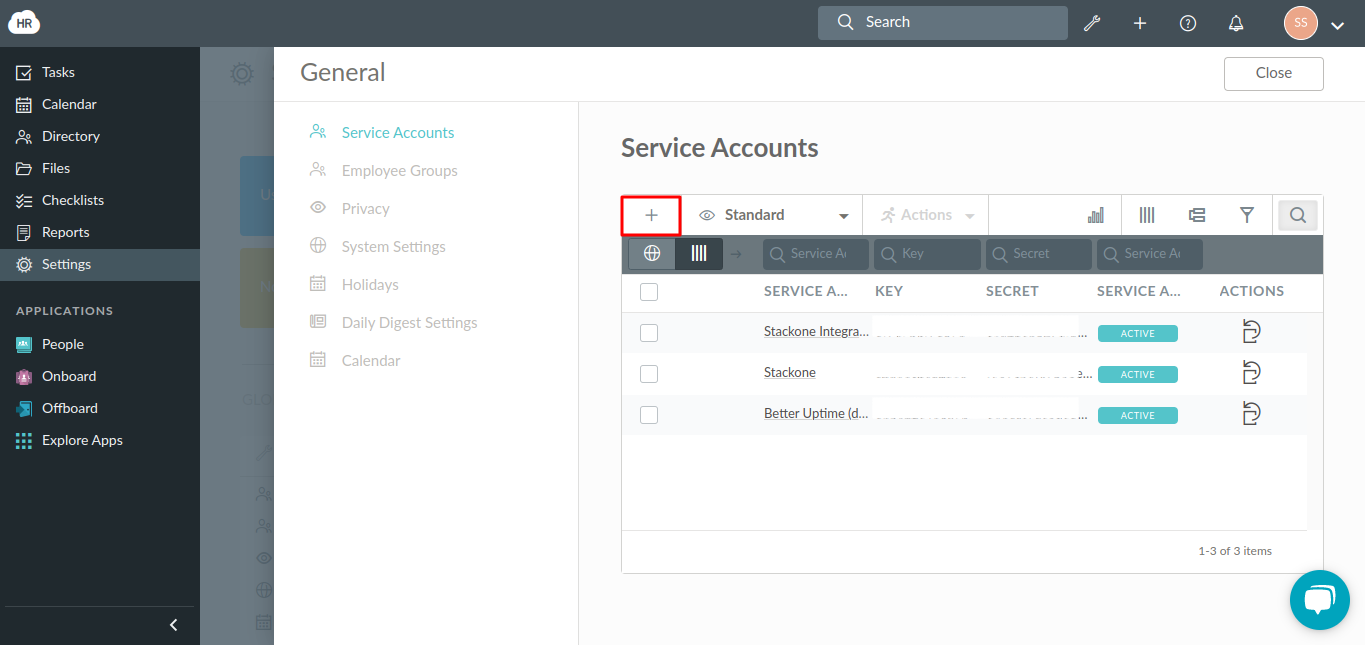The height and width of the screenshot is (645, 1365).
Task: Select the column layout icon next to the chart
Action: [x=1146, y=214]
